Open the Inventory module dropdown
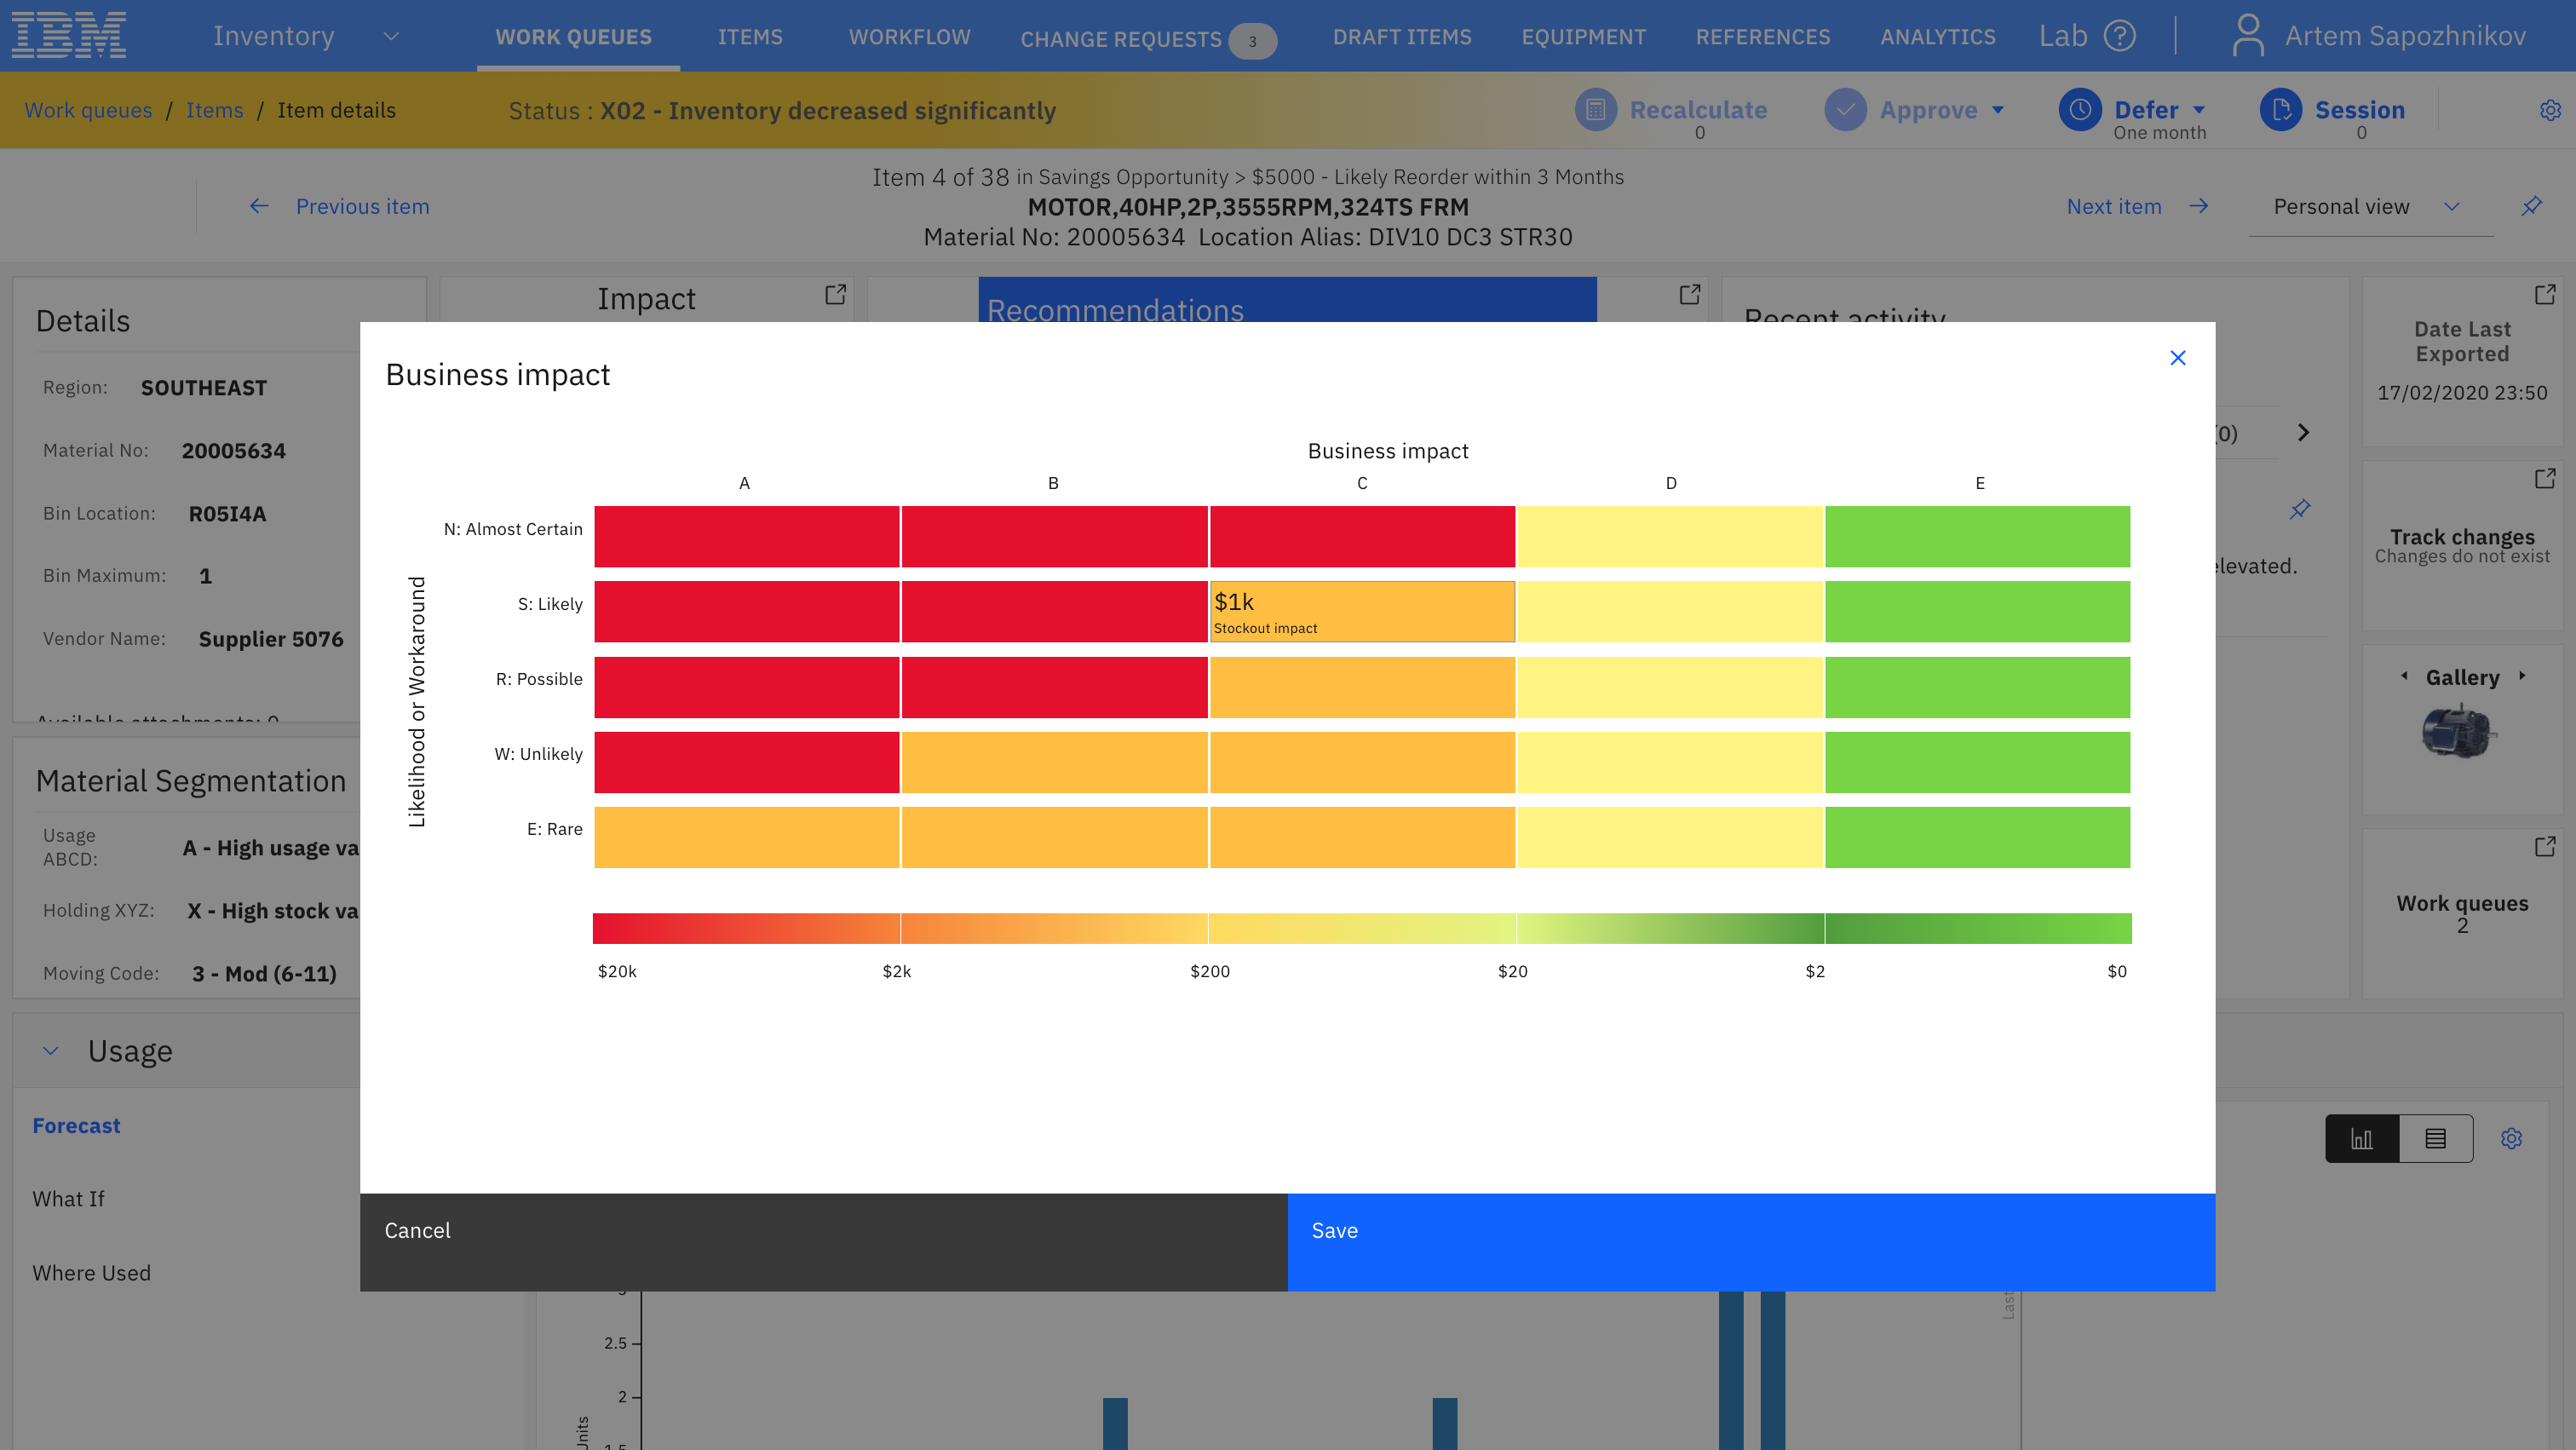Screen dimensions: 2576x1450 click(391, 37)
